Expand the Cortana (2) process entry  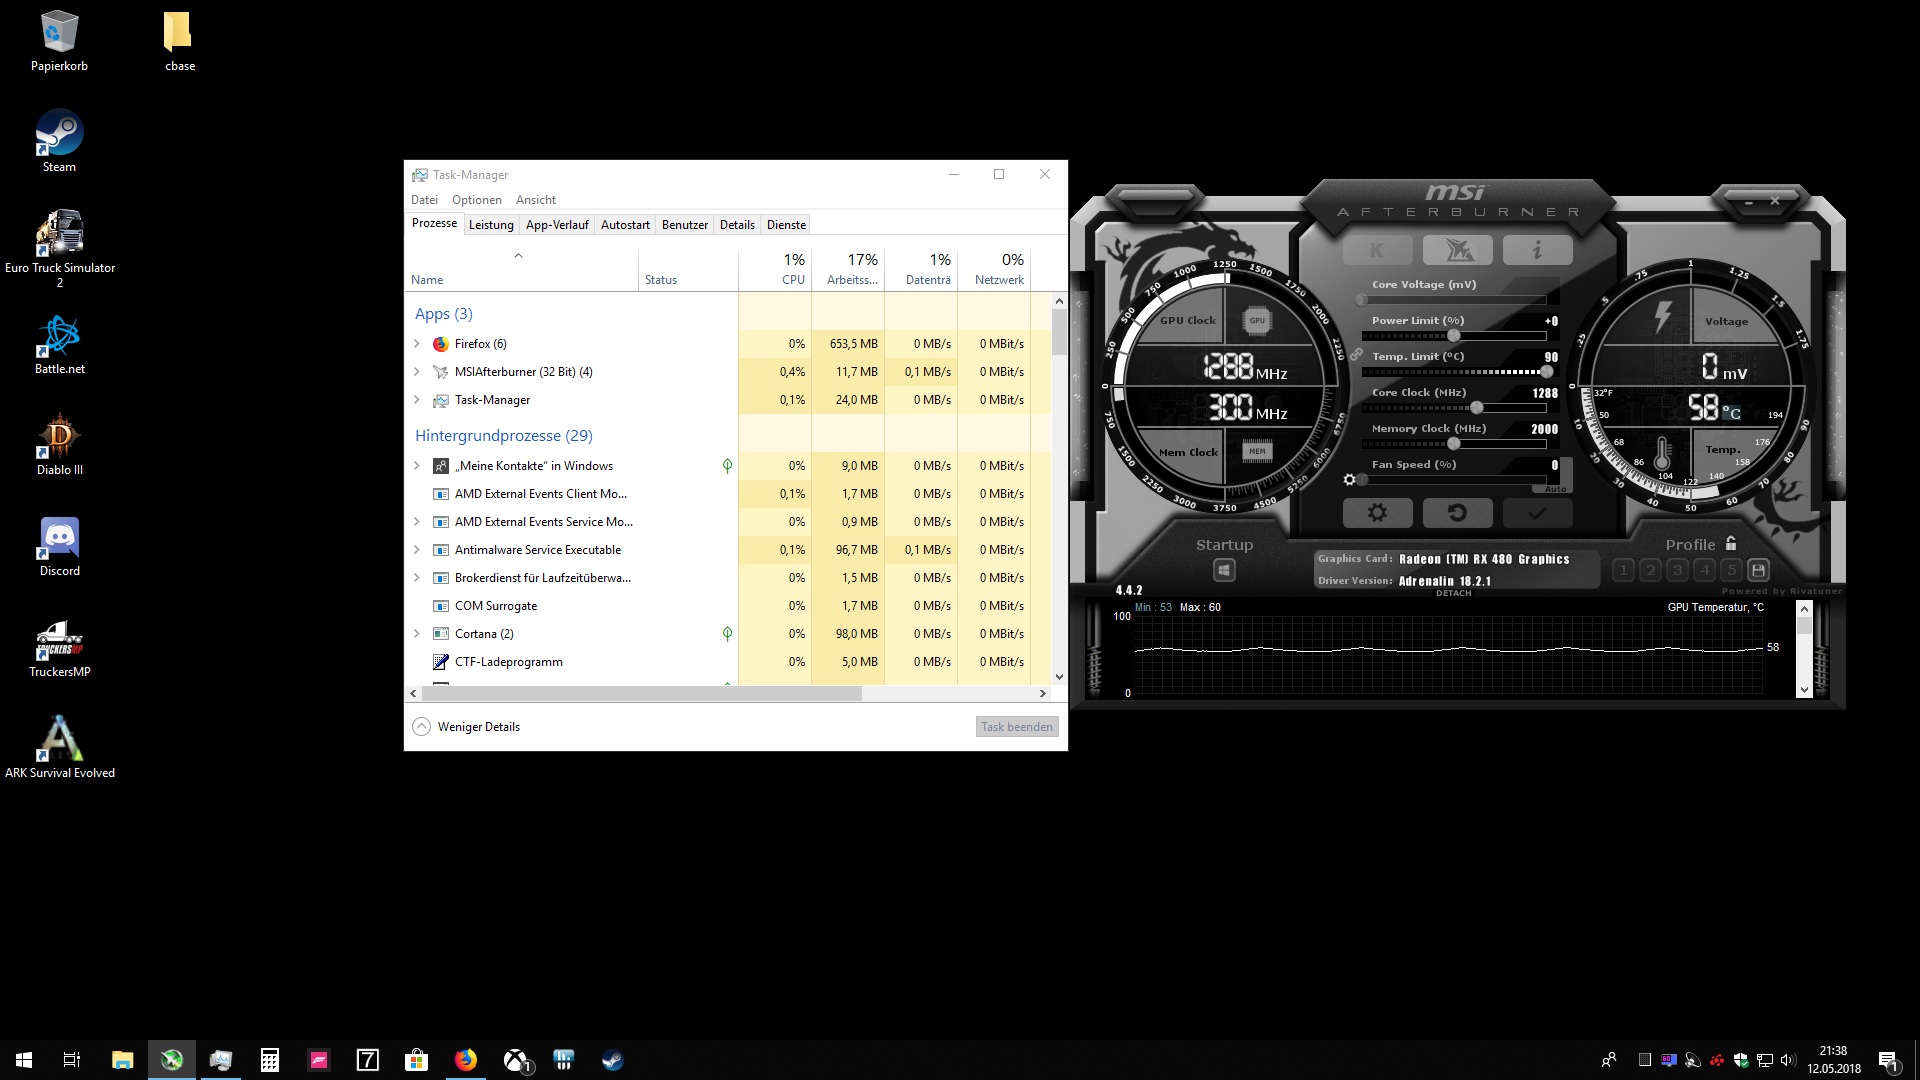tap(417, 634)
